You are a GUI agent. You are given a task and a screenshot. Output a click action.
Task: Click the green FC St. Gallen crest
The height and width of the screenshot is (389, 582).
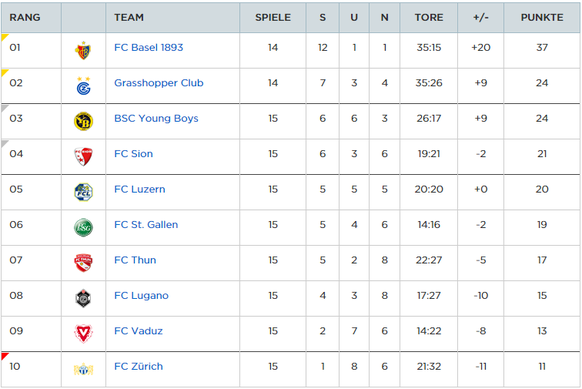point(84,228)
